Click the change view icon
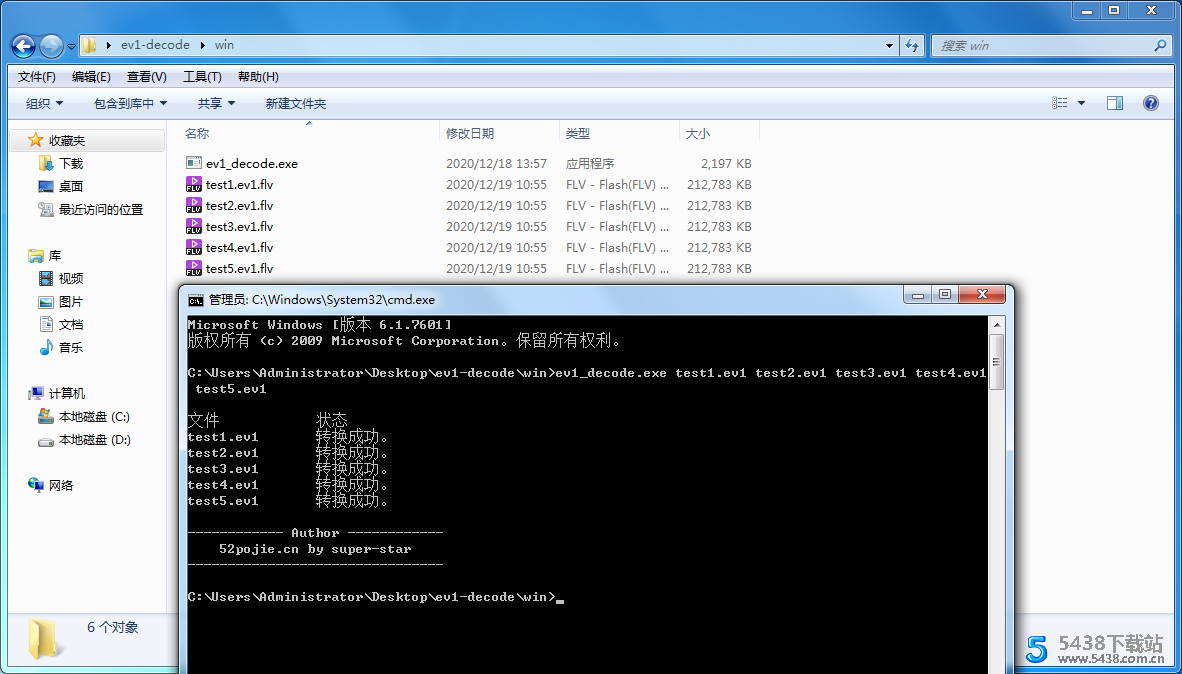Viewport: 1182px width, 674px height. tap(1060, 103)
